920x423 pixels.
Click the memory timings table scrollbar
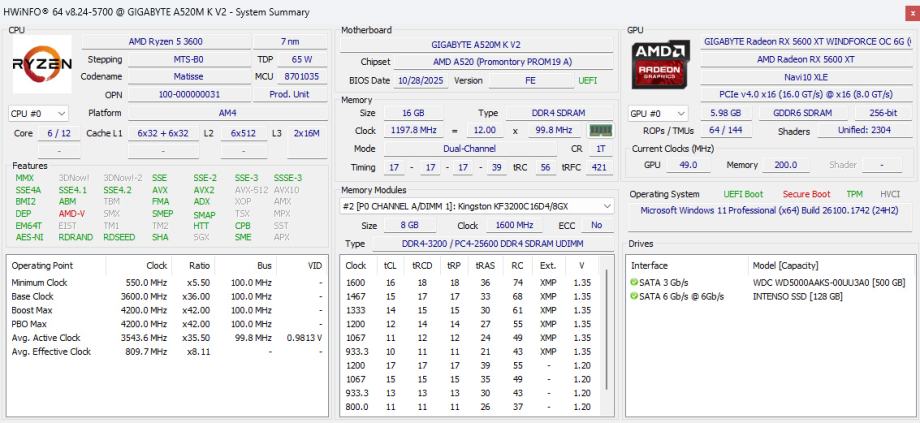point(606,329)
